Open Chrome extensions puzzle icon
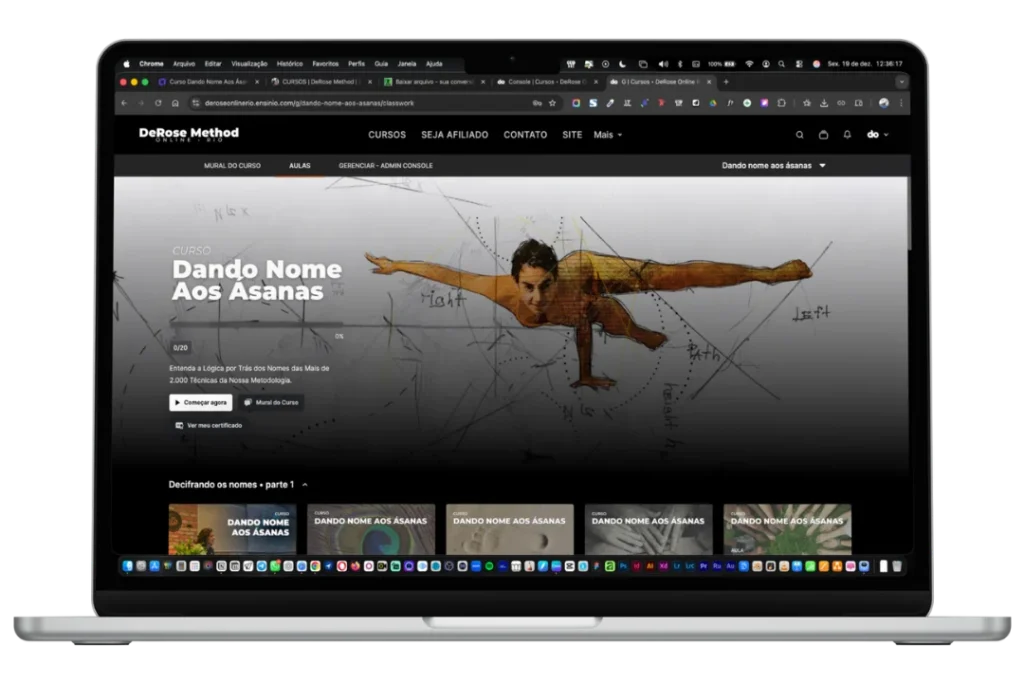This screenshot has height=683, width=1024. pyautogui.click(x=781, y=103)
